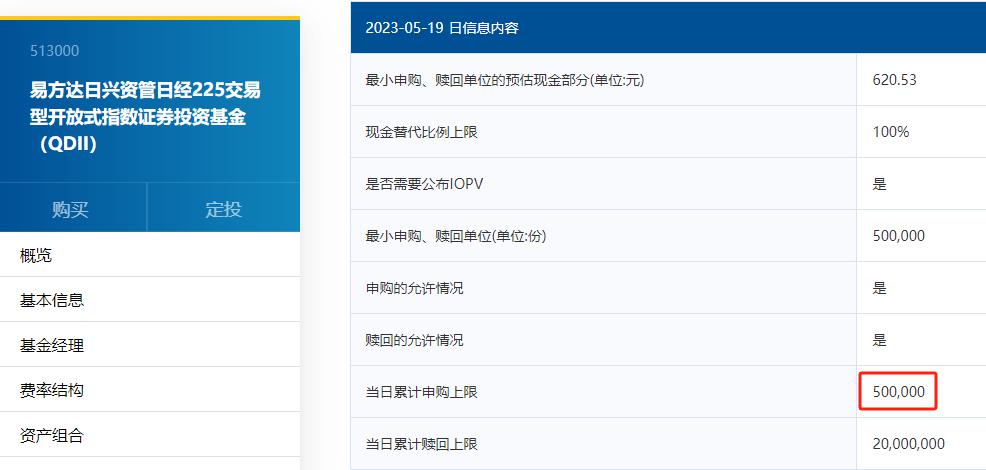The height and width of the screenshot is (470, 986).
Task: Click the estimated cash value 620.53
Action: (894, 80)
